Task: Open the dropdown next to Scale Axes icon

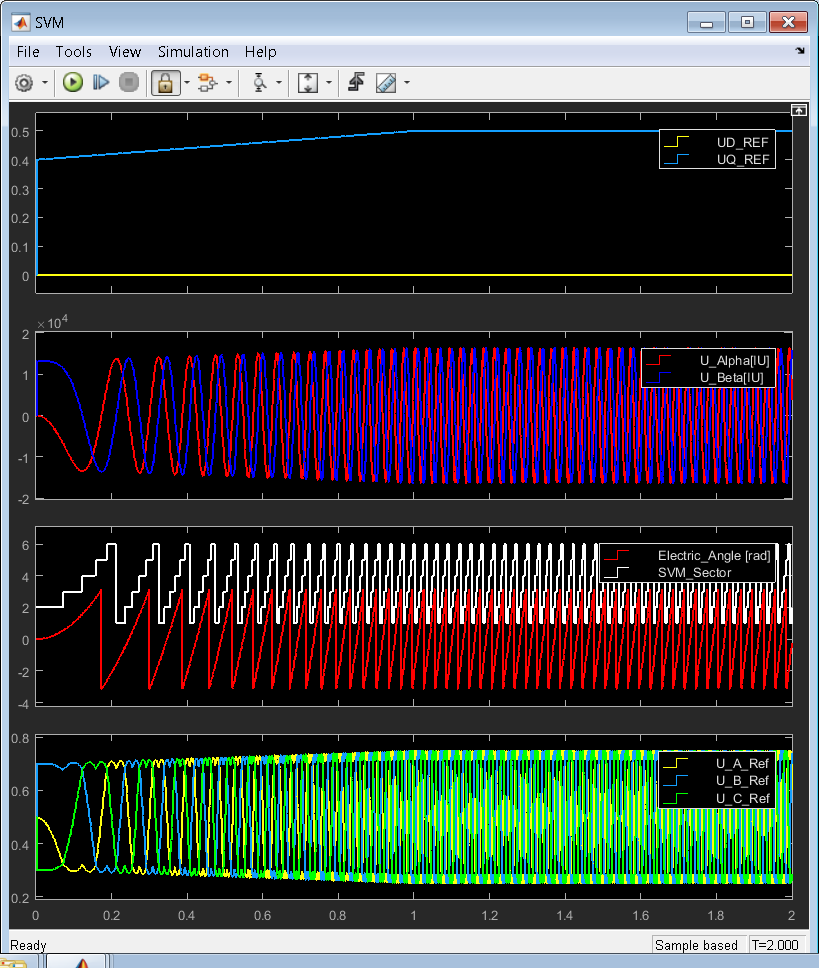Action: point(327,83)
